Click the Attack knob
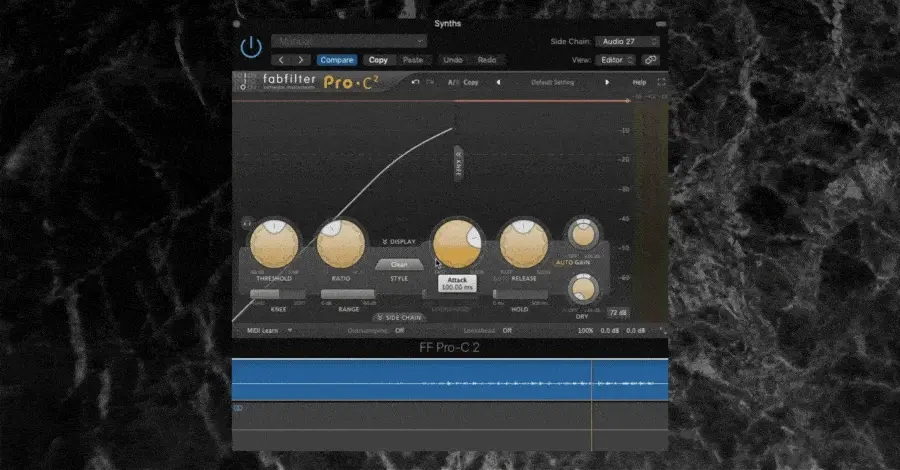Image resolution: width=900 pixels, height=470 pixels. click(457, 244)
